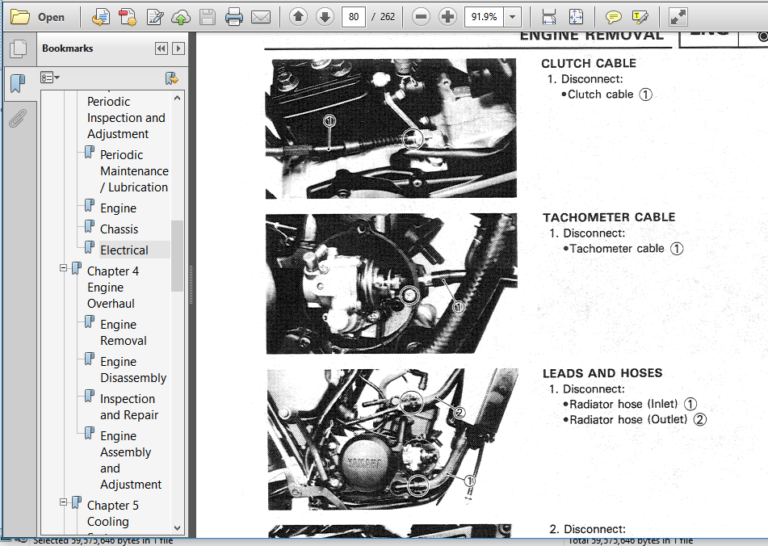Click the clutch cable photo
This screenshot has height=546, width=768.
pyautogui.click(x=391, y=128)
